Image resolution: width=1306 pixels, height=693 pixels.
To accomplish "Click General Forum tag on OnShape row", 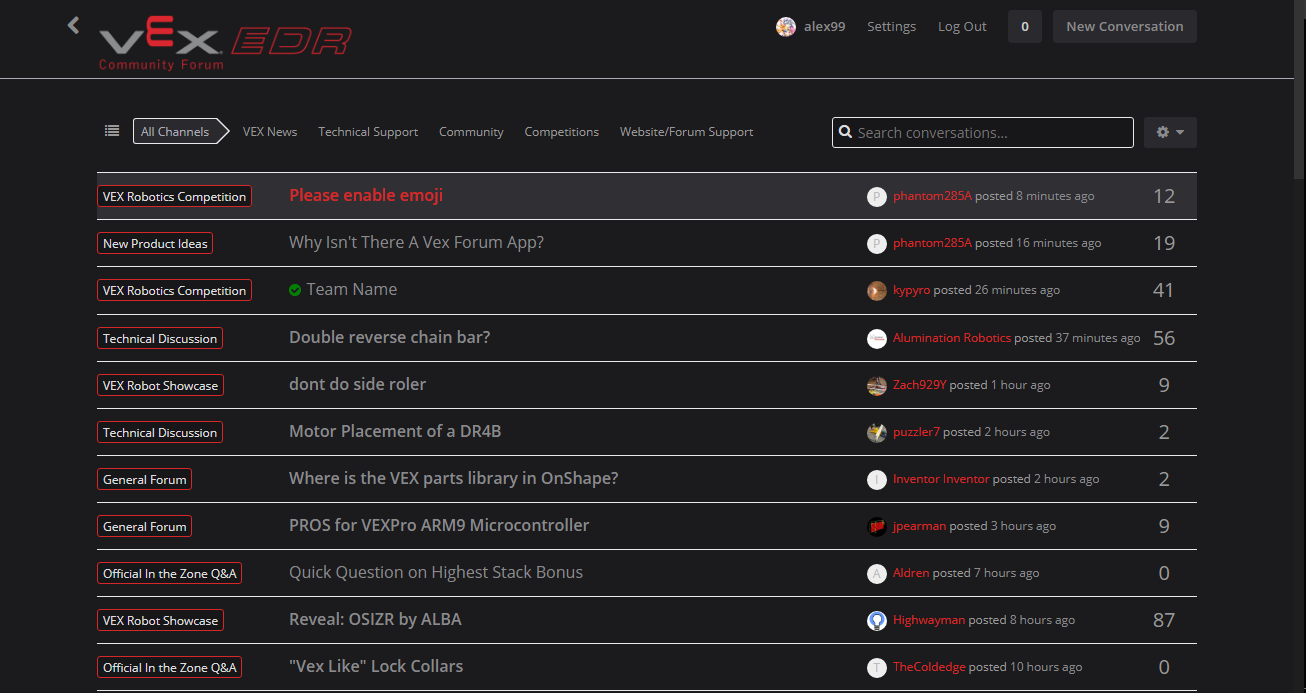I will coord(145,480).
